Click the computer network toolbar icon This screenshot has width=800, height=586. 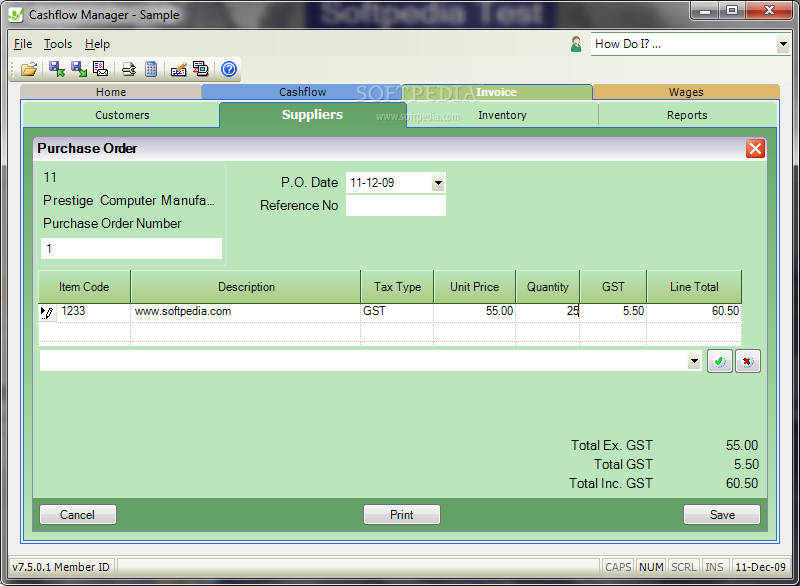tap(201, 69)
